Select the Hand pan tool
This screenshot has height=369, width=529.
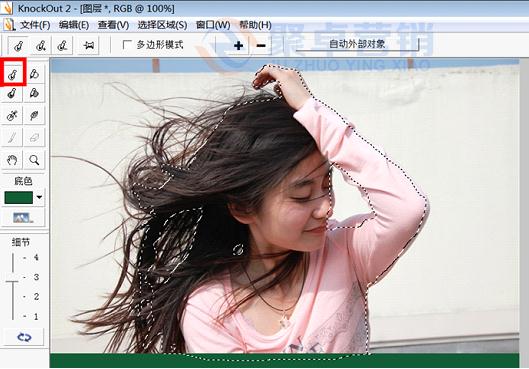tap(13, 160)
